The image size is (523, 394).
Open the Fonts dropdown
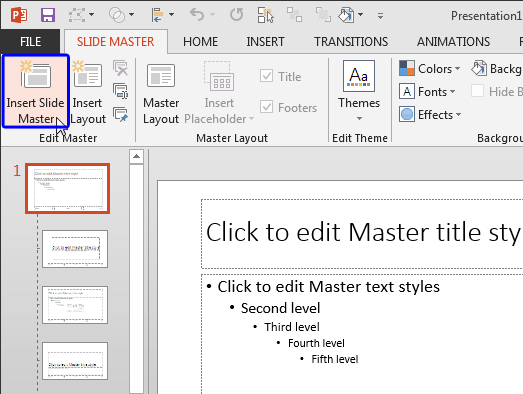[428, 91]
